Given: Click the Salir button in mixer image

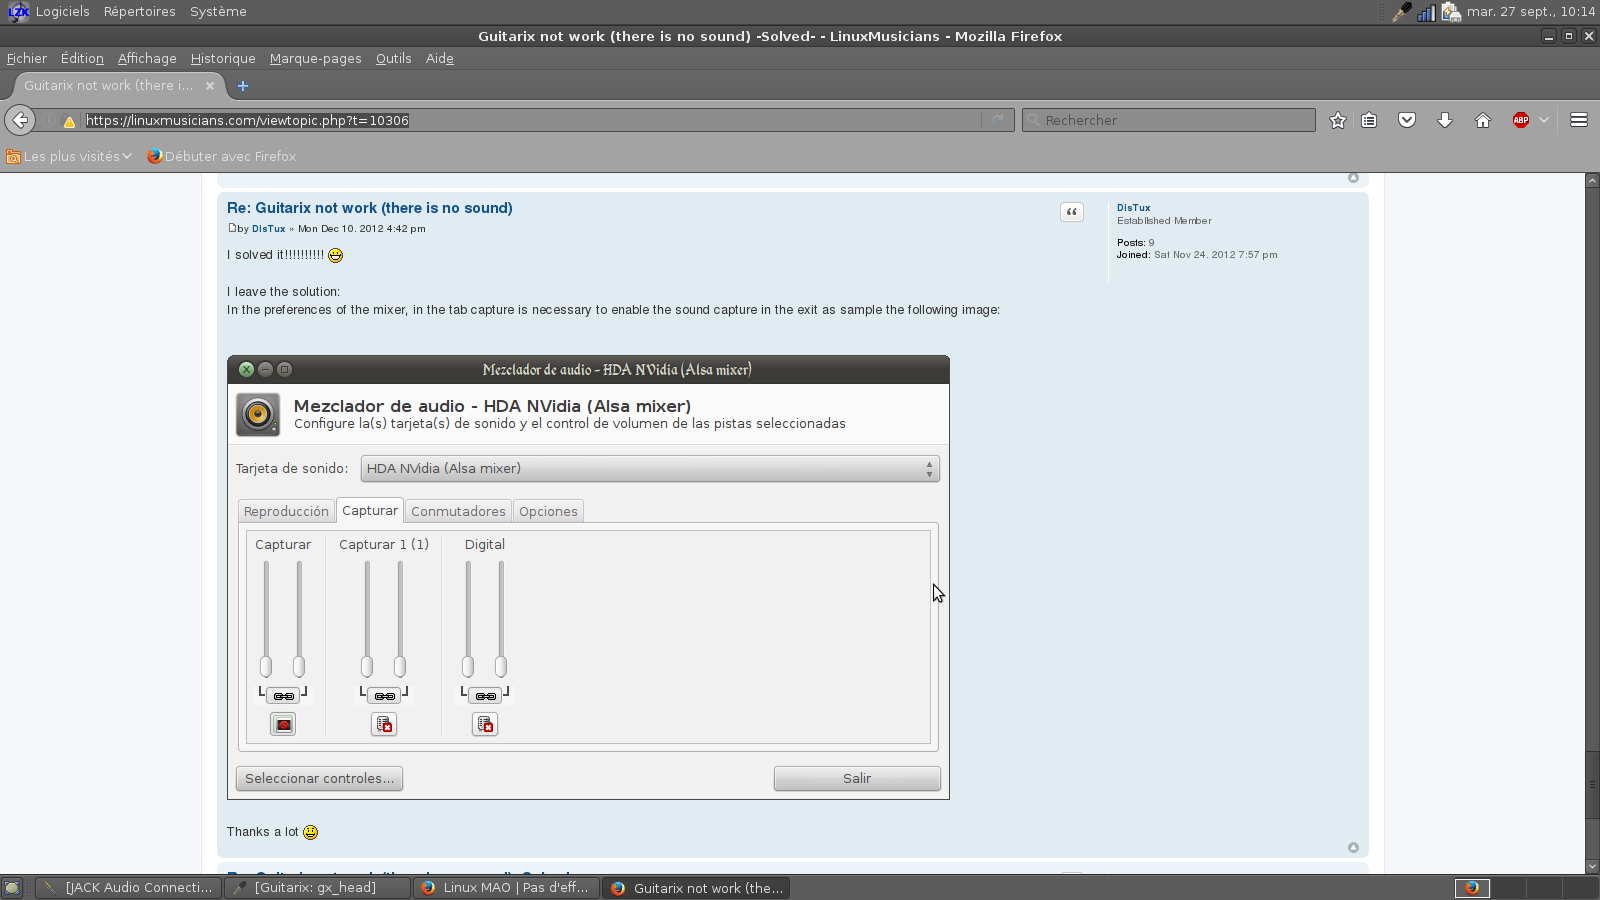Looking at the screenshot, I should [857, 778].
